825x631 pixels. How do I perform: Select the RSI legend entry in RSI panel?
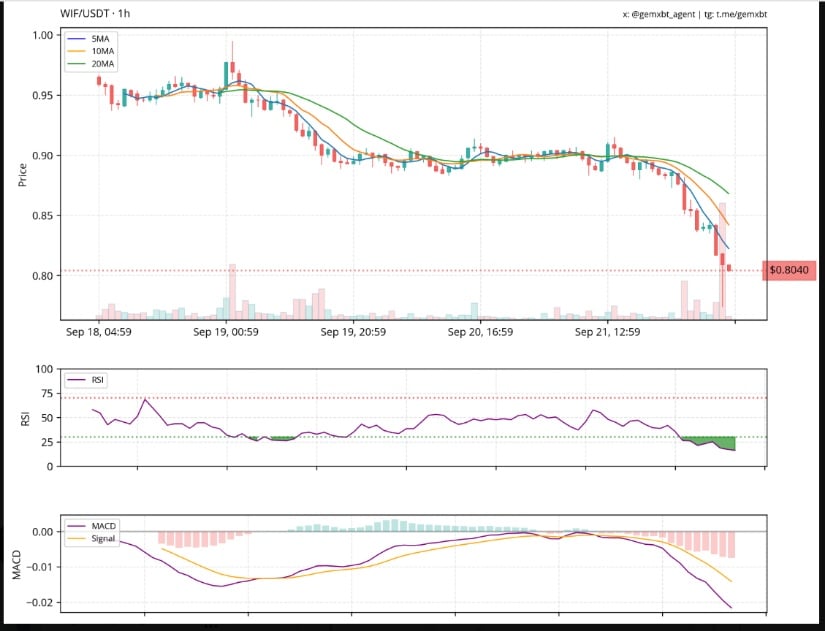[x=86, y=380]
